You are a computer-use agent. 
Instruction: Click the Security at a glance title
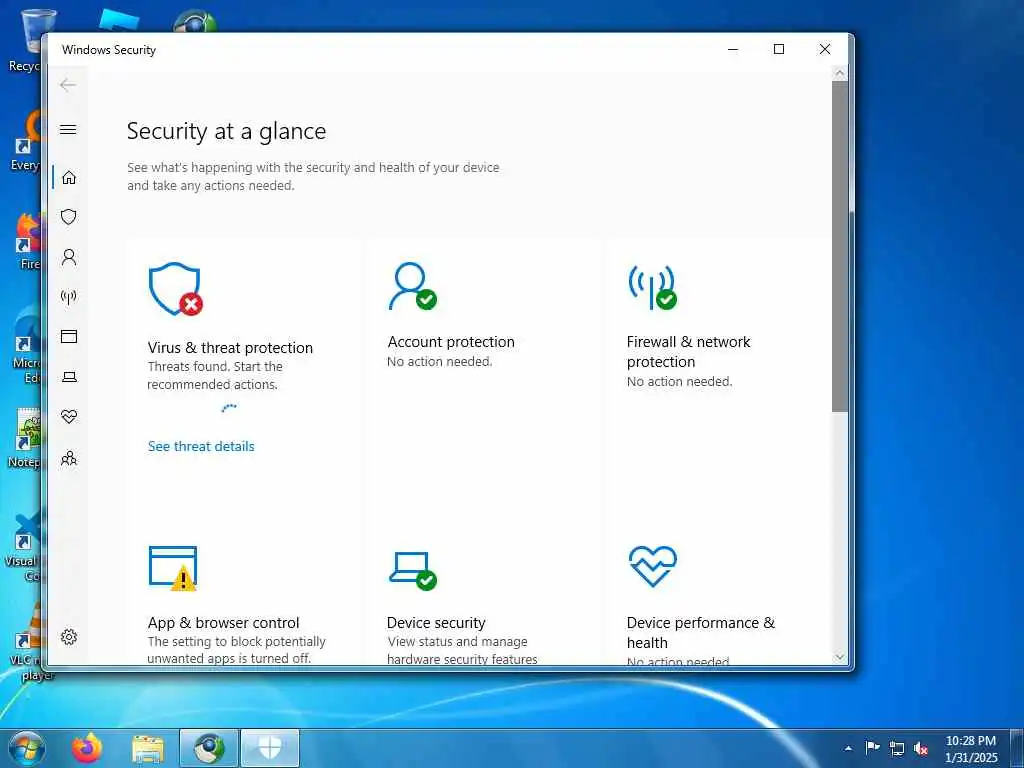[x=226, y=131]
